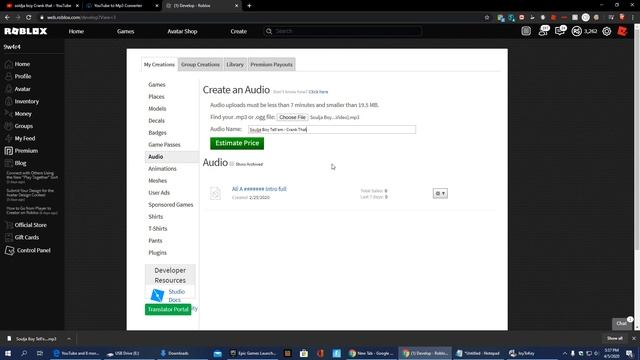Screen dimensions: 640x360
Task: Open My Feed in the left sidebar
Action: click(x=24, y=138)
